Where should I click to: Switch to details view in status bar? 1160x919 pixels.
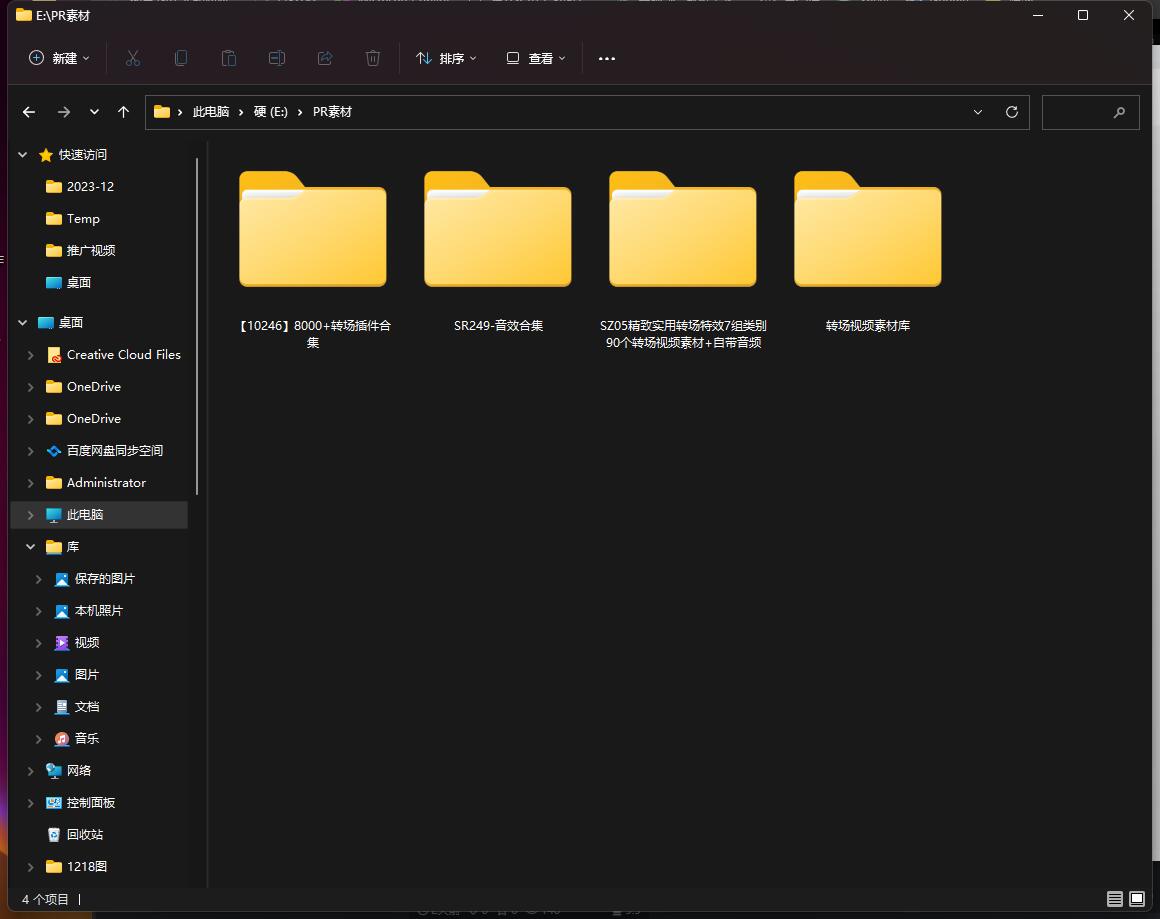point(1114,899)
